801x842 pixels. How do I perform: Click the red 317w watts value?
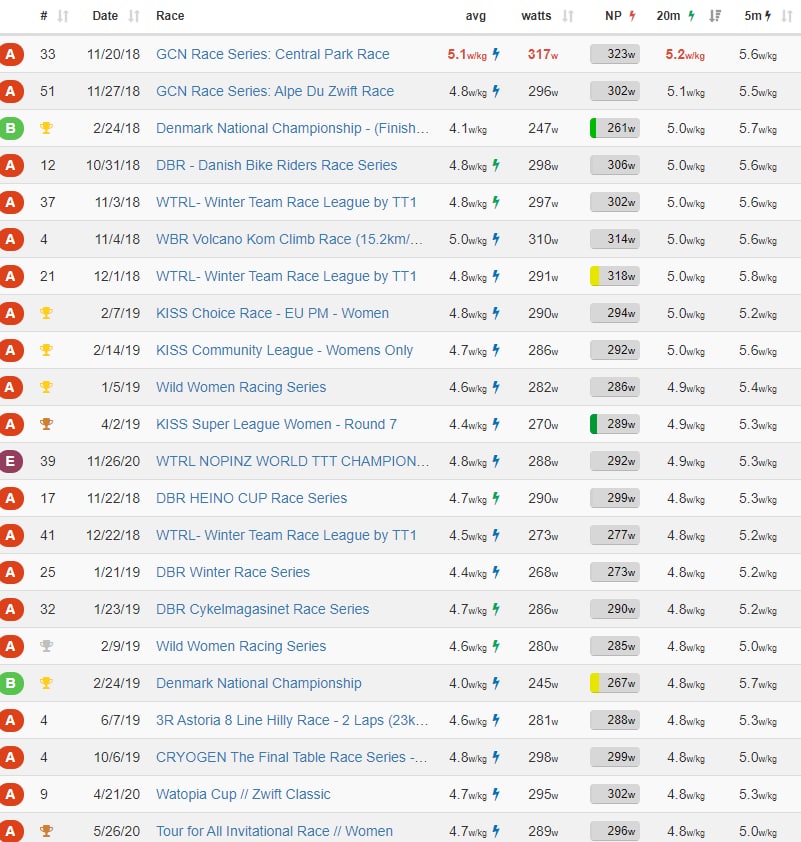pyautogui.click(x=543, y=54)
